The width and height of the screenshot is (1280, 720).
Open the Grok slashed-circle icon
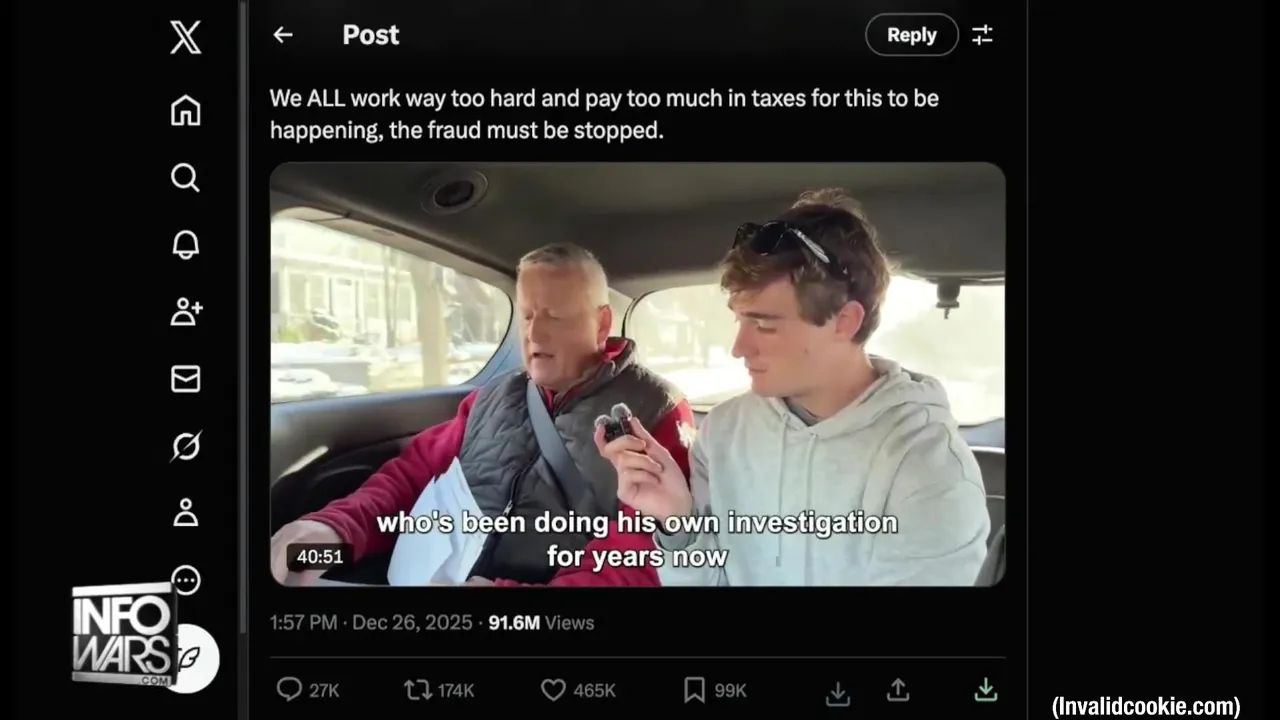coord(185,446)
